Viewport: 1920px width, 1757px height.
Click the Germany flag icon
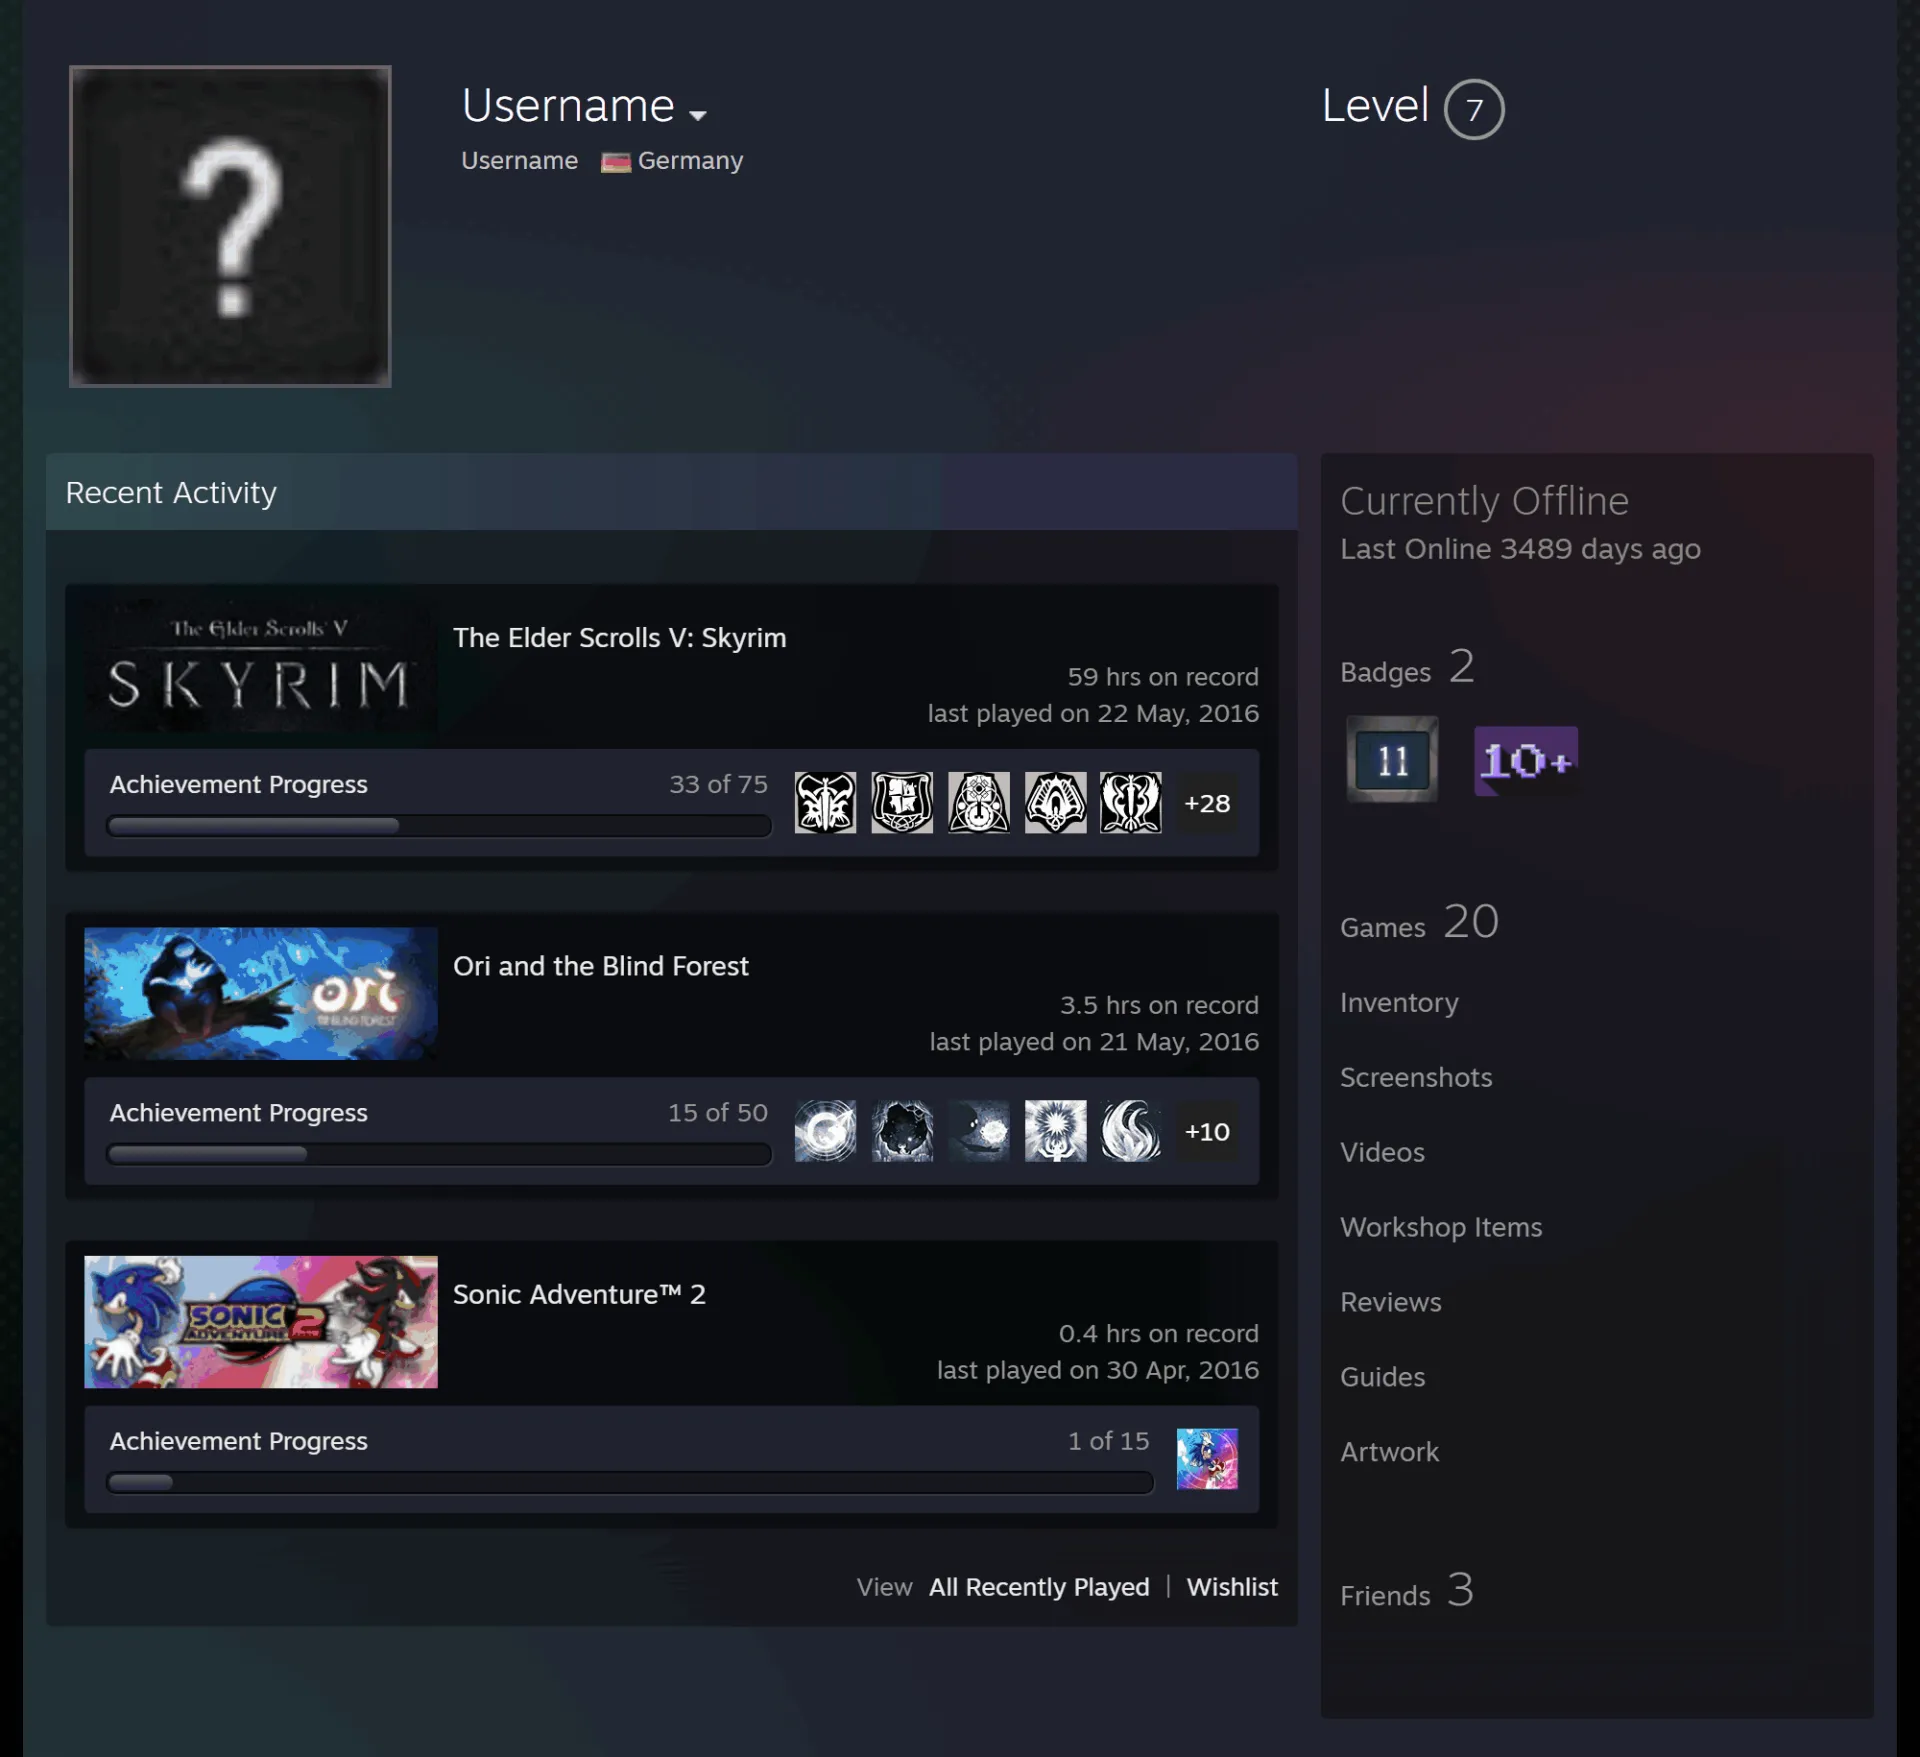point(615,162)
